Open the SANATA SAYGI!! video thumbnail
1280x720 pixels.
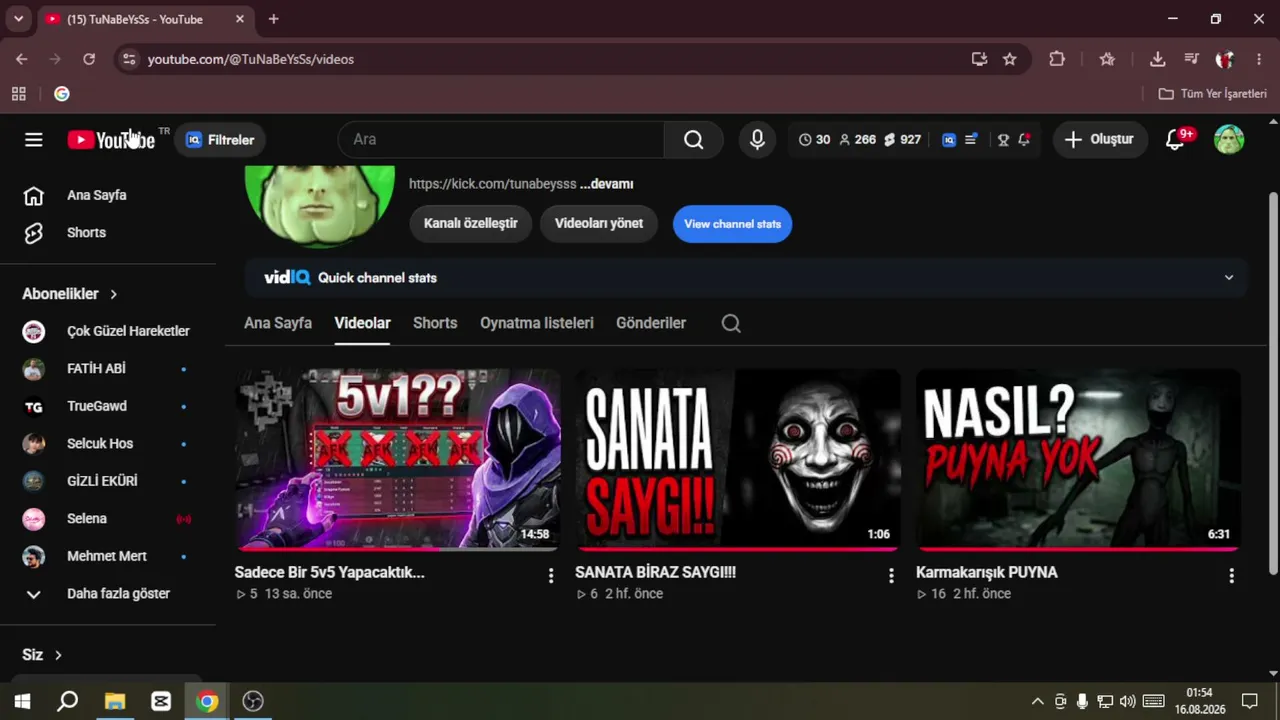click(738, 460)
